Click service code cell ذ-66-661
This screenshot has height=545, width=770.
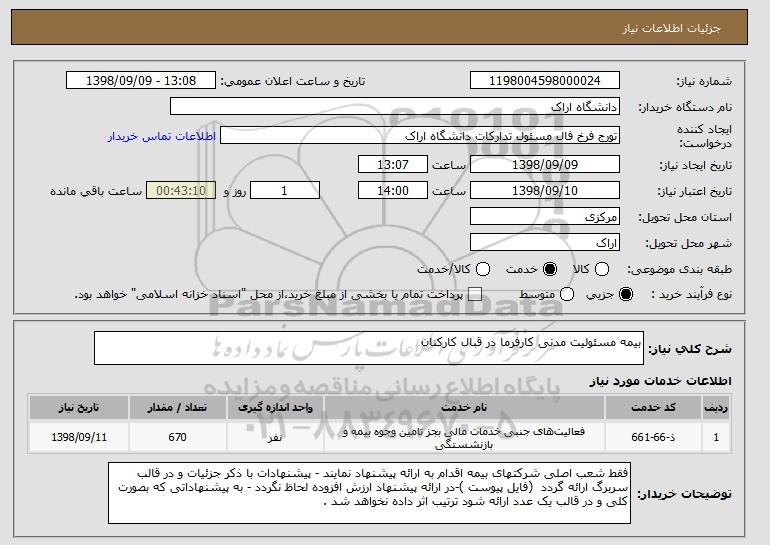coord(653,437)
